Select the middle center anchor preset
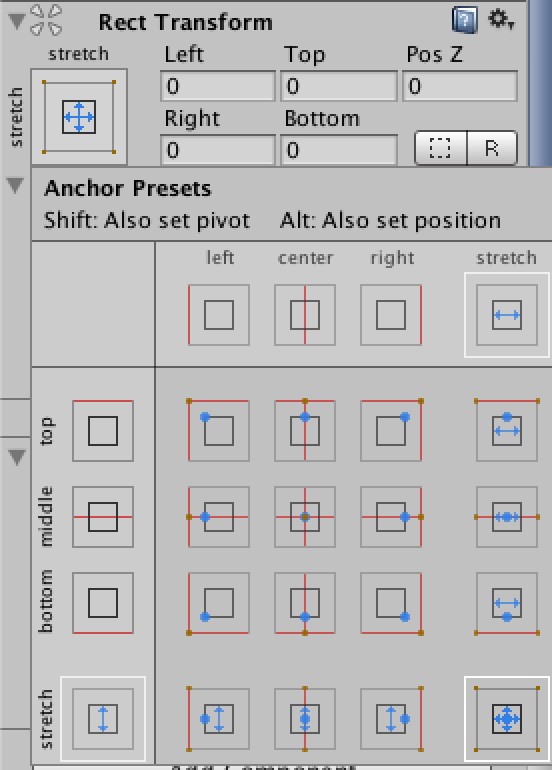Image resolution: width=552 pixels, height=770 pixels. [x=305, y=517]
